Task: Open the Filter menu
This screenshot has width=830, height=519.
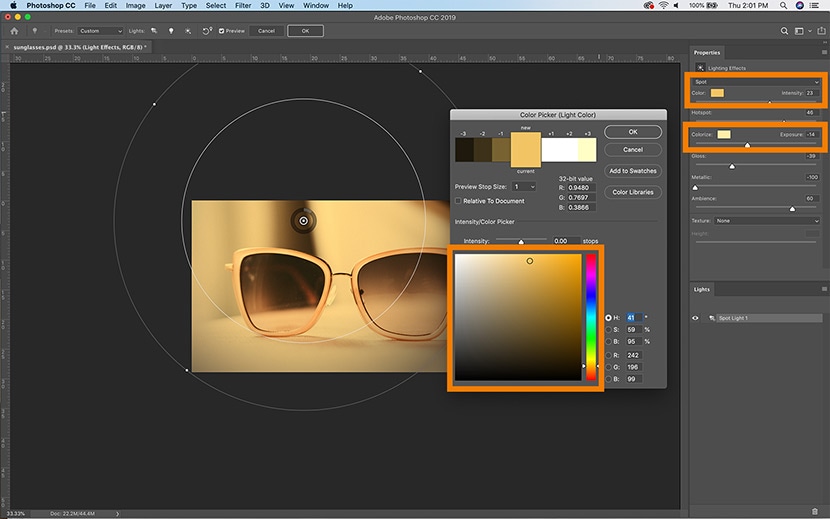Action: [243, 6]
